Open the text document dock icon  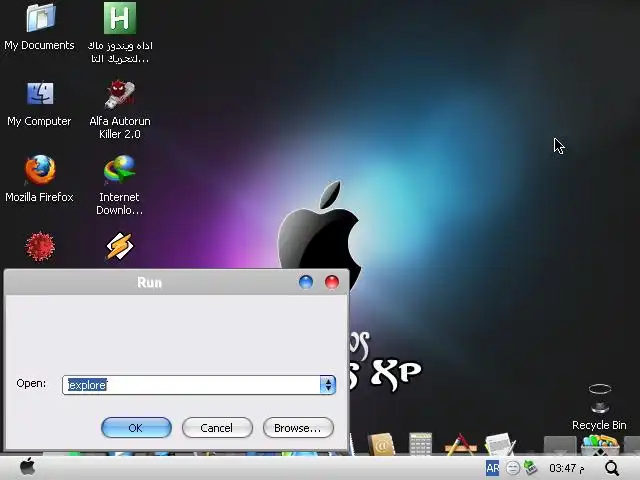click(x=500, y=444)
